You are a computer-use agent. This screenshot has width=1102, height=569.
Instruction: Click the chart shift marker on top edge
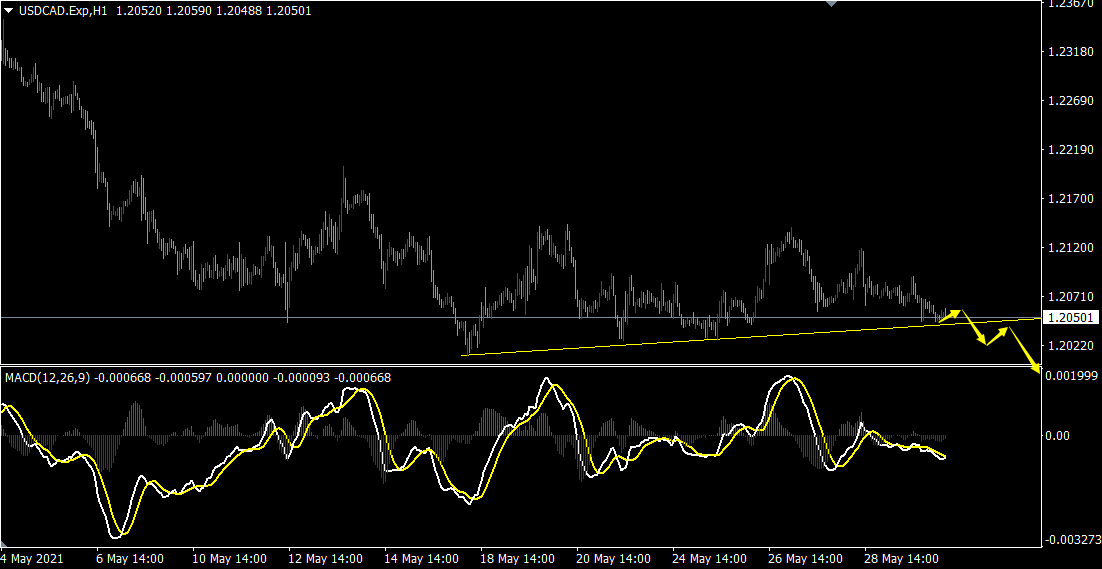[829, 4]
